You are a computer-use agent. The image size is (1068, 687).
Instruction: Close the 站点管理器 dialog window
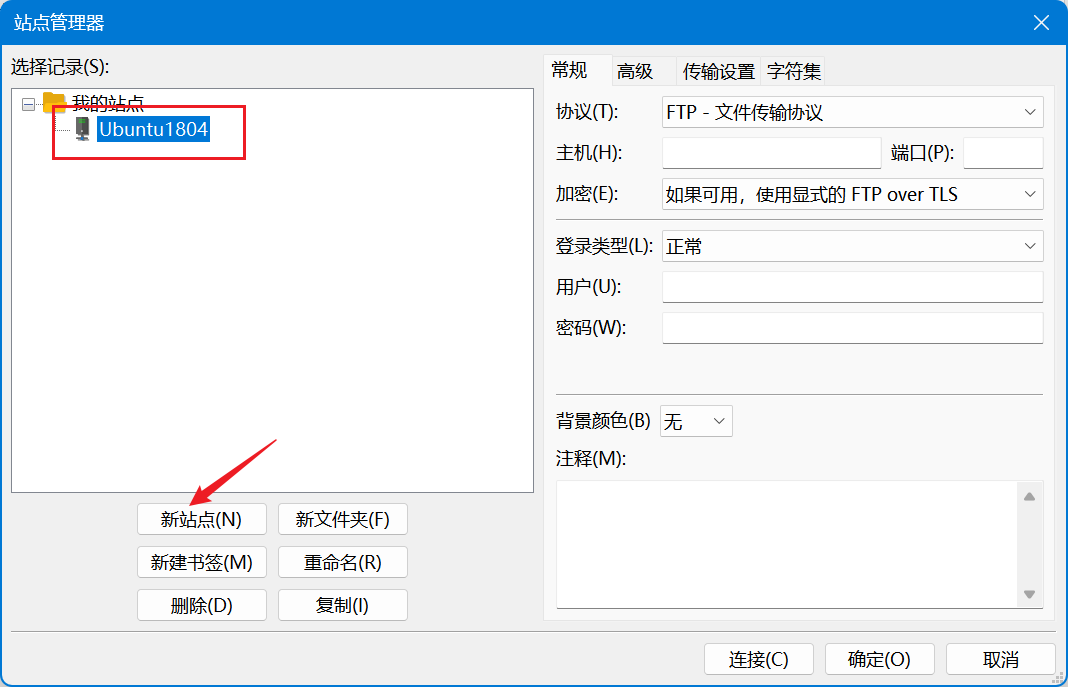pyautogui.click(x=1041, y=22)
